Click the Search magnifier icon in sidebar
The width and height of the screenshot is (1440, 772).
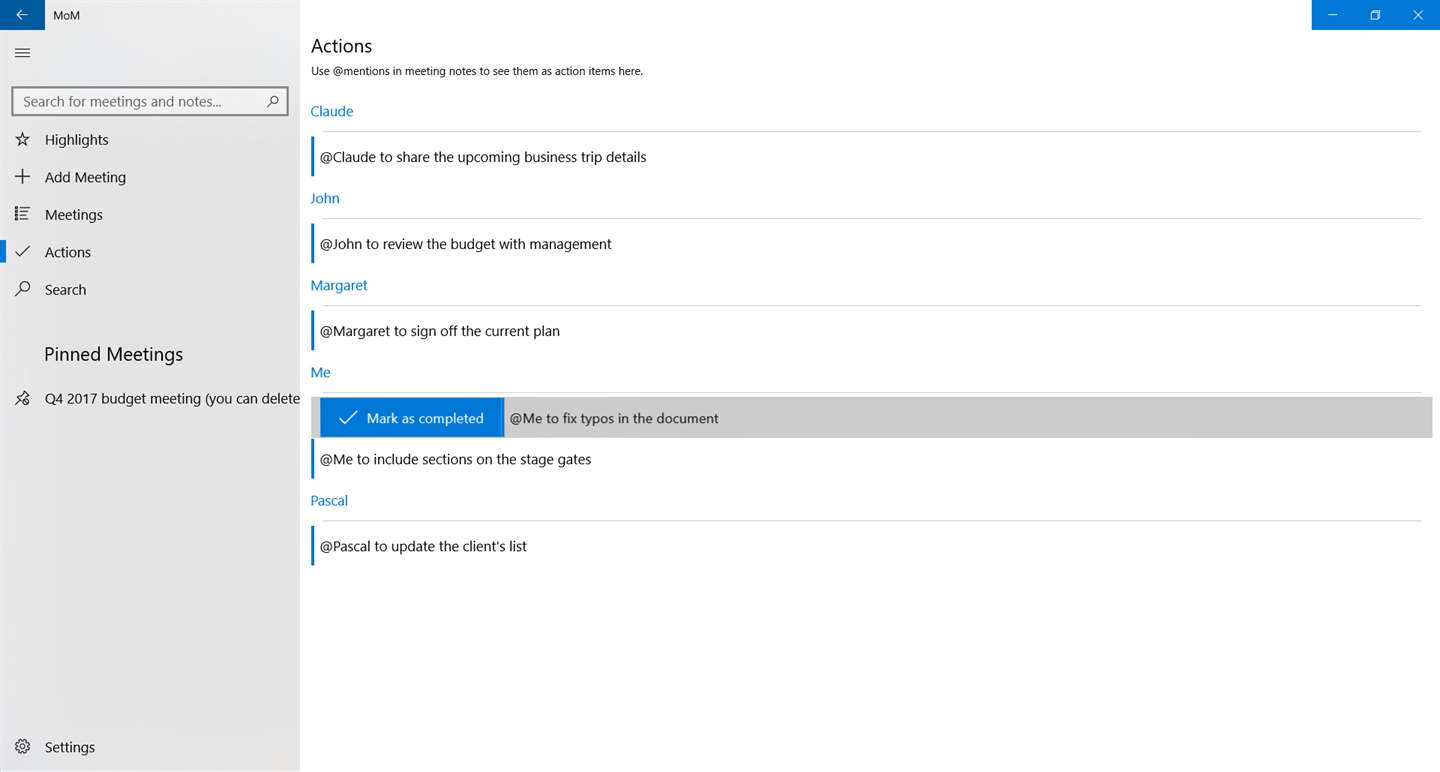pyautogui.click(x=22, y=289)
